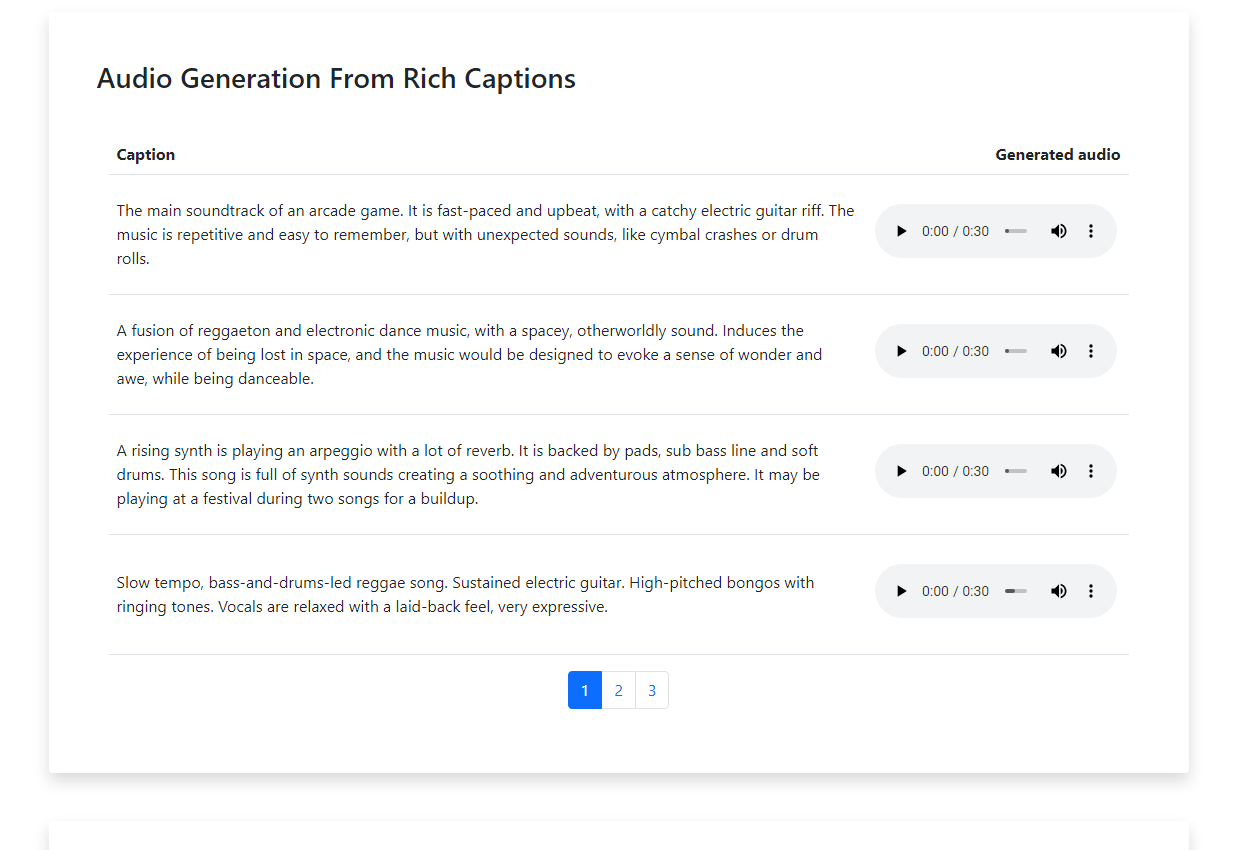Mute the rising synth arpeggio audio
The height and width of the screenshot is (850, 1246).
click(1058, 471)
